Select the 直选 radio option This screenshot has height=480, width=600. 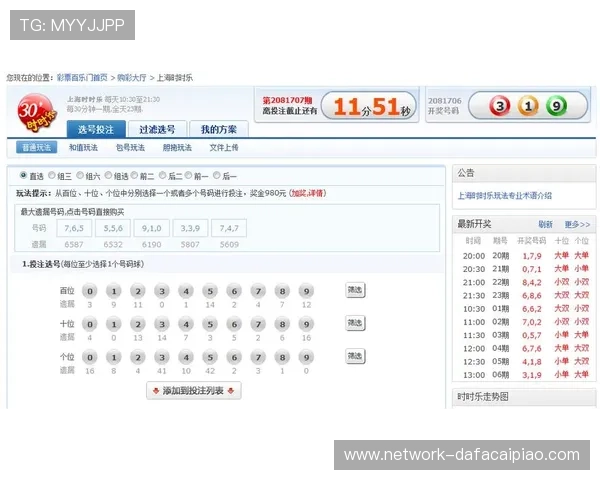coord(23,175)
